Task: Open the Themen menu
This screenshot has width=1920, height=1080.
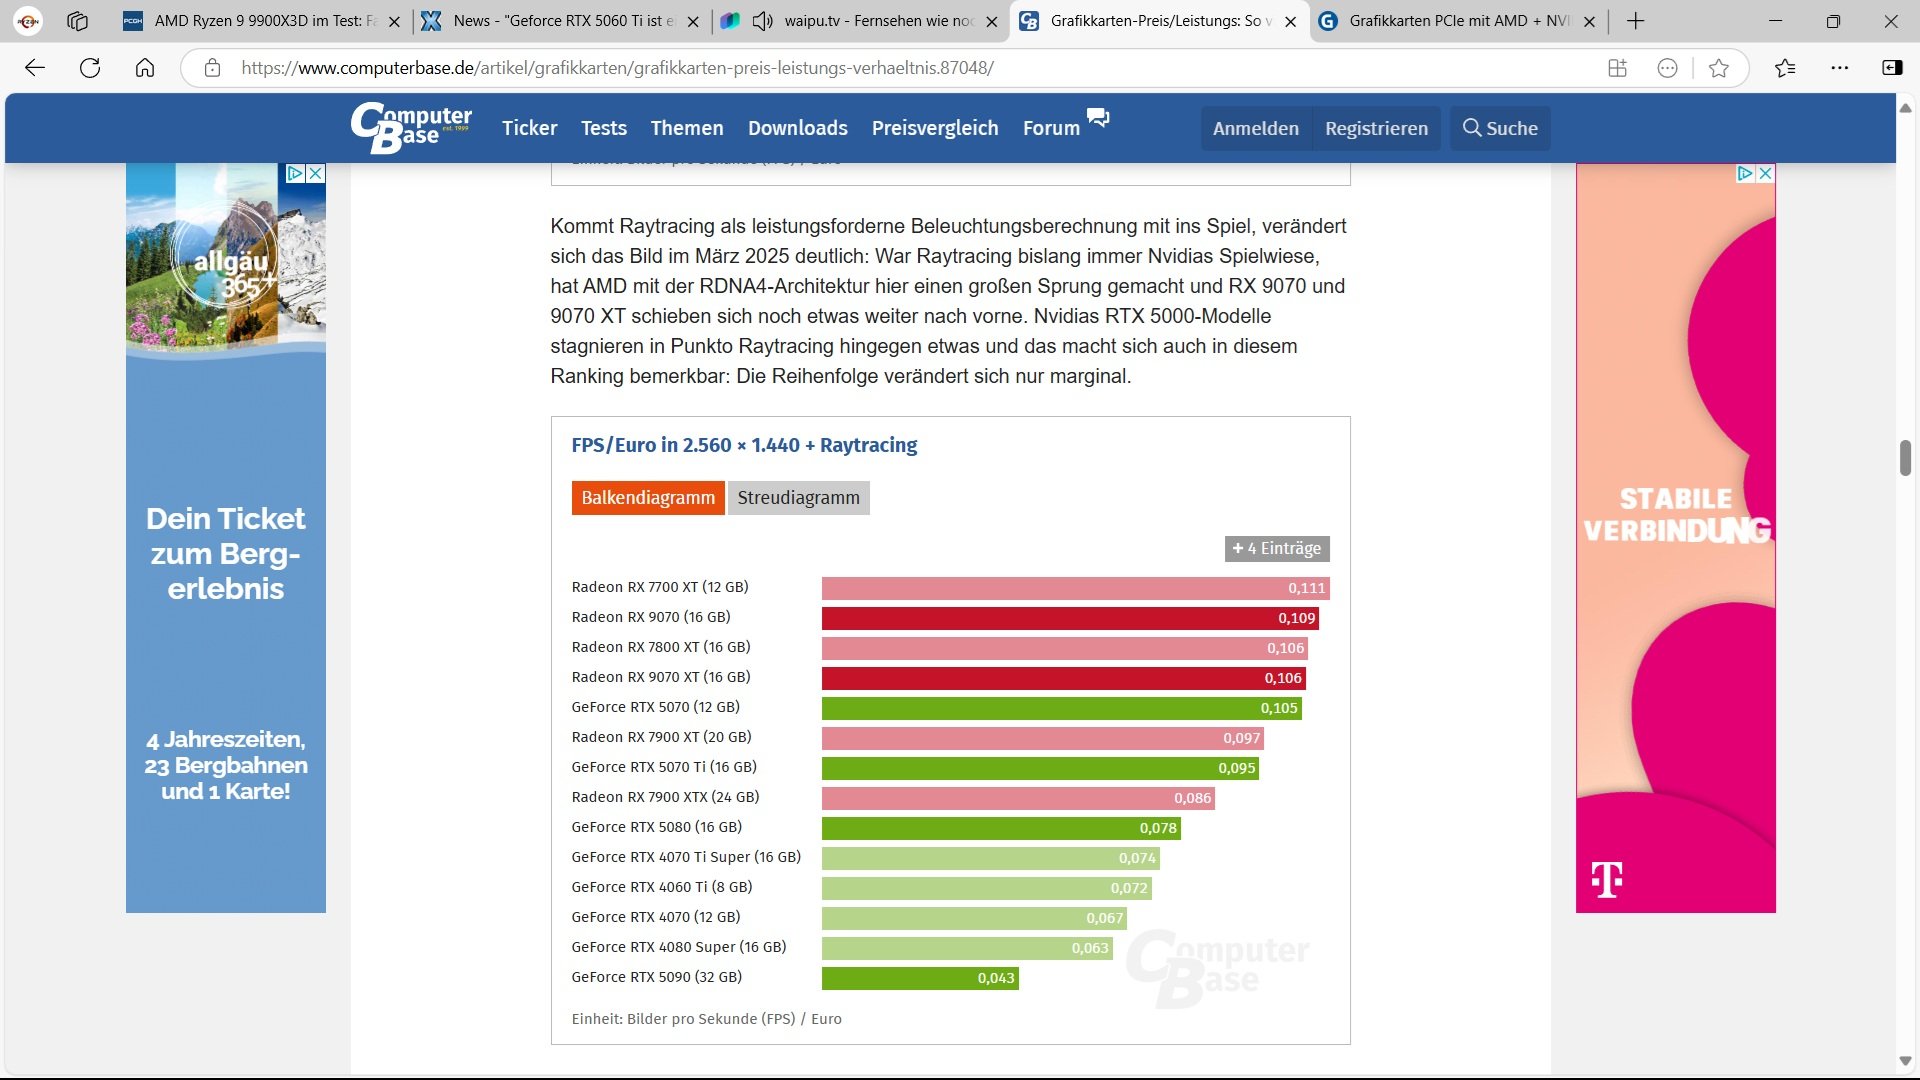Action: pyautogui.click(x=687, y=128)
